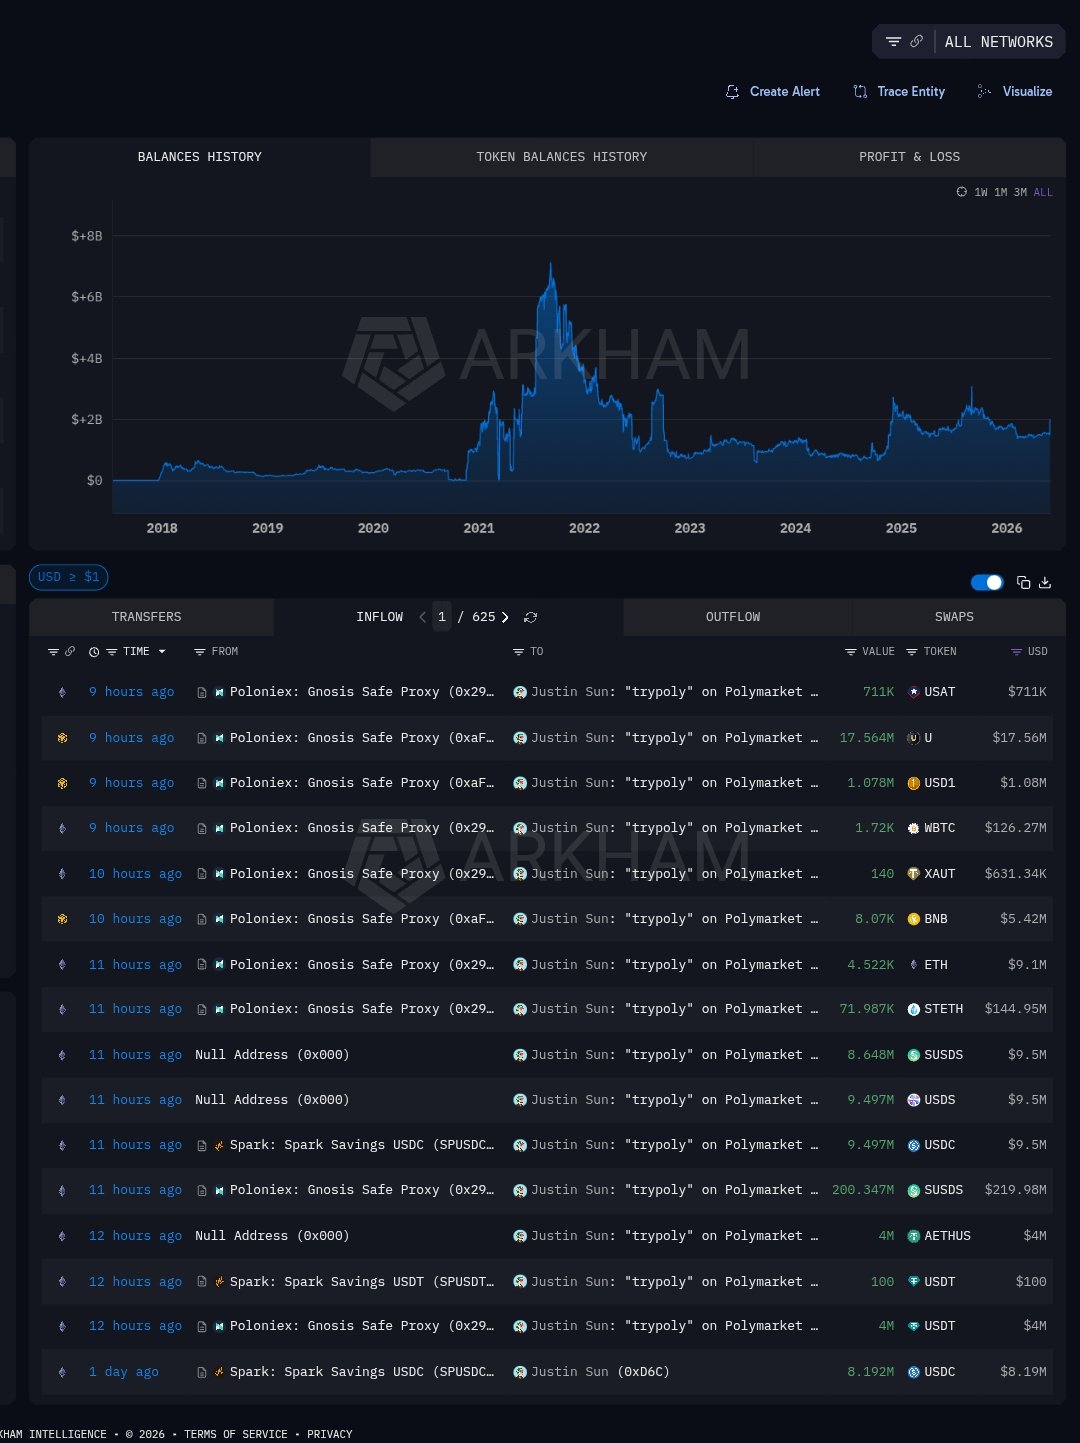This screenshot has height=1443, width=1080.
Task: Click the copy icon above the table
Action: (1023, 582)
